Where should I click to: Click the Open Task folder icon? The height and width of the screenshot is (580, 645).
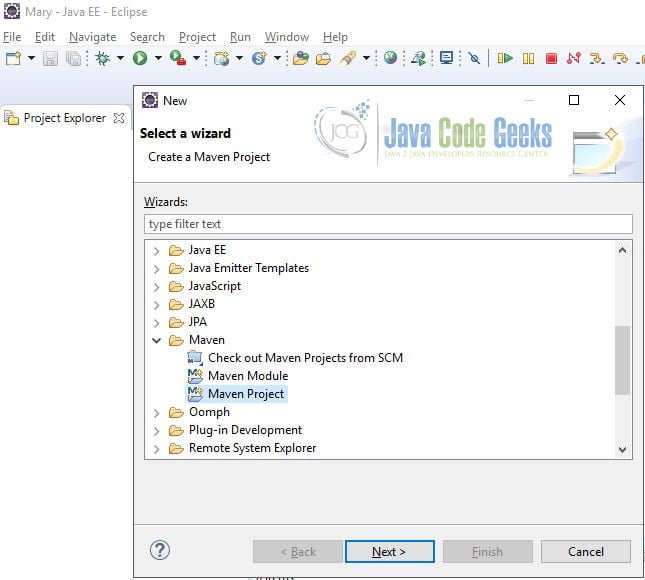pyautogui.click(x=323, y=59)
